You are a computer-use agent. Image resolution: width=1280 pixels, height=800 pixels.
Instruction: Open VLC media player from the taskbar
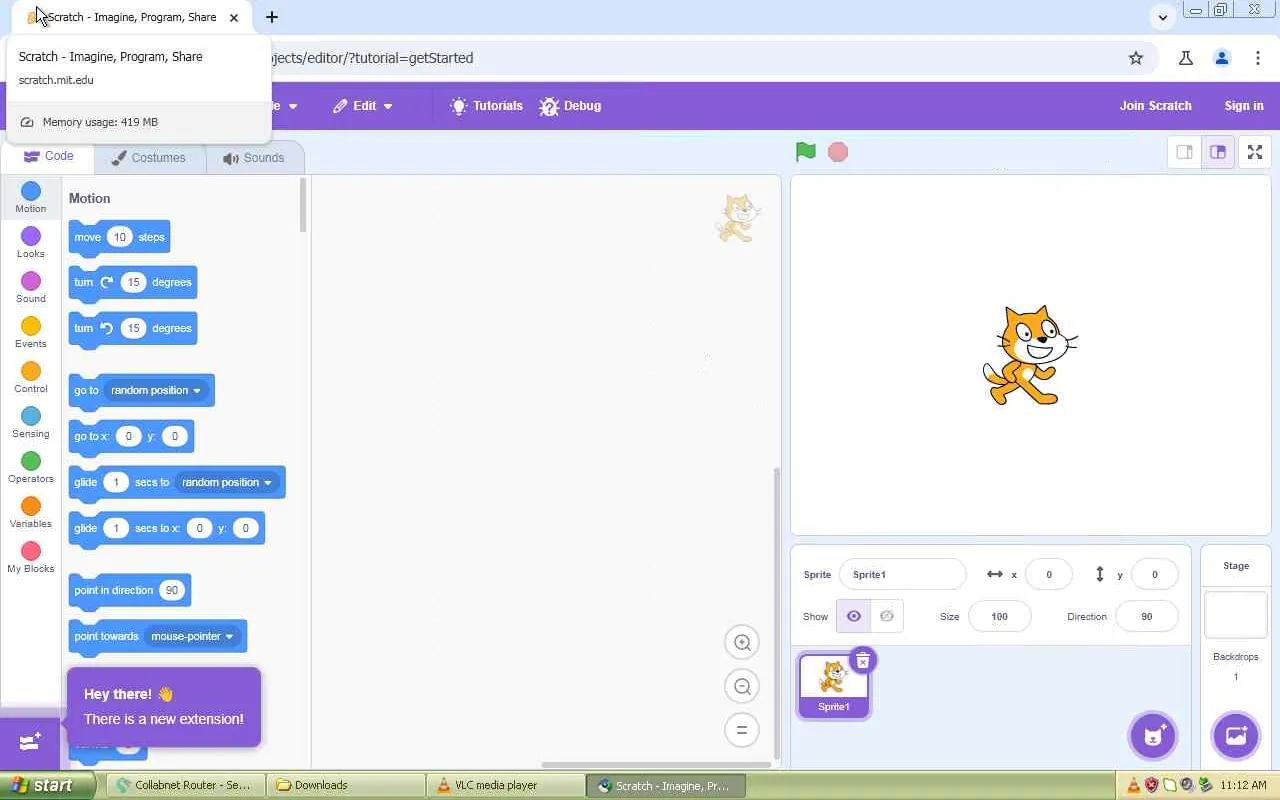(507, 785)
